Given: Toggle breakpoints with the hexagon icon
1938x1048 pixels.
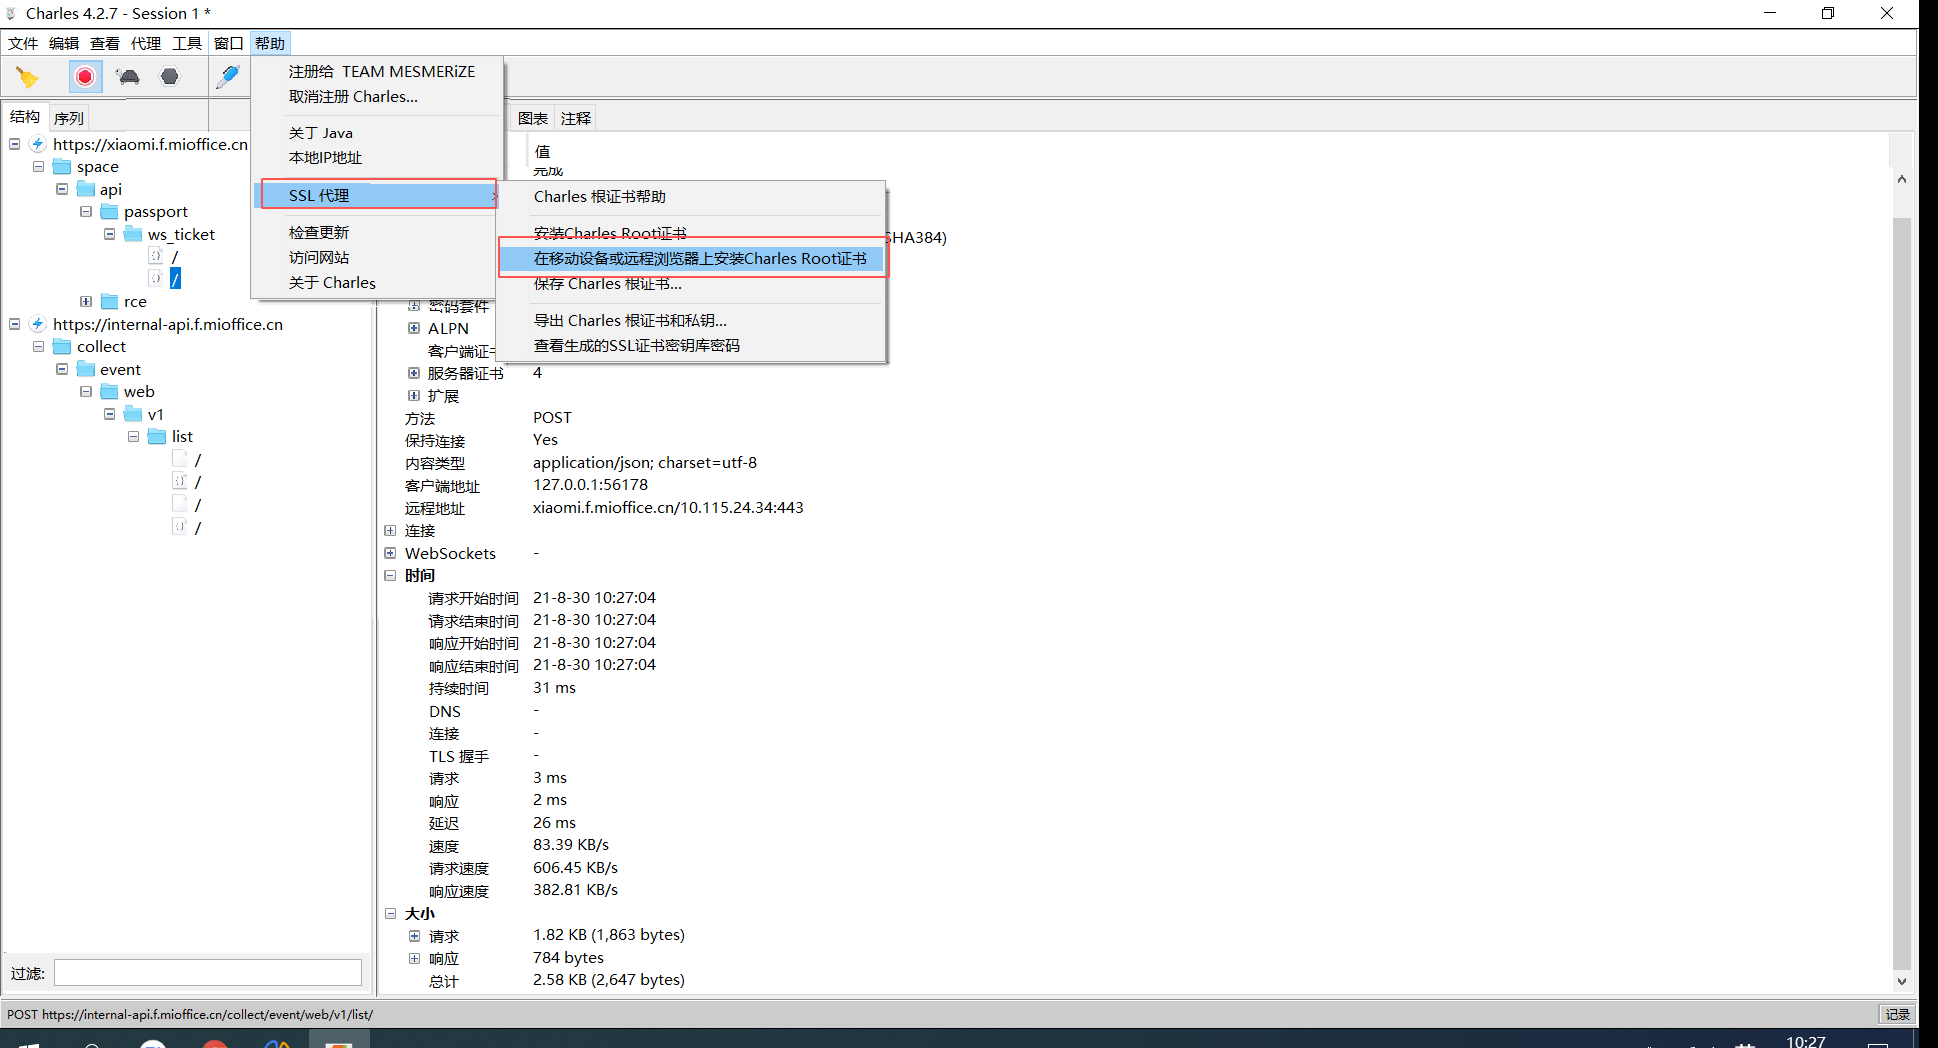Looking at the screenshot, I should tap(170, 77).
